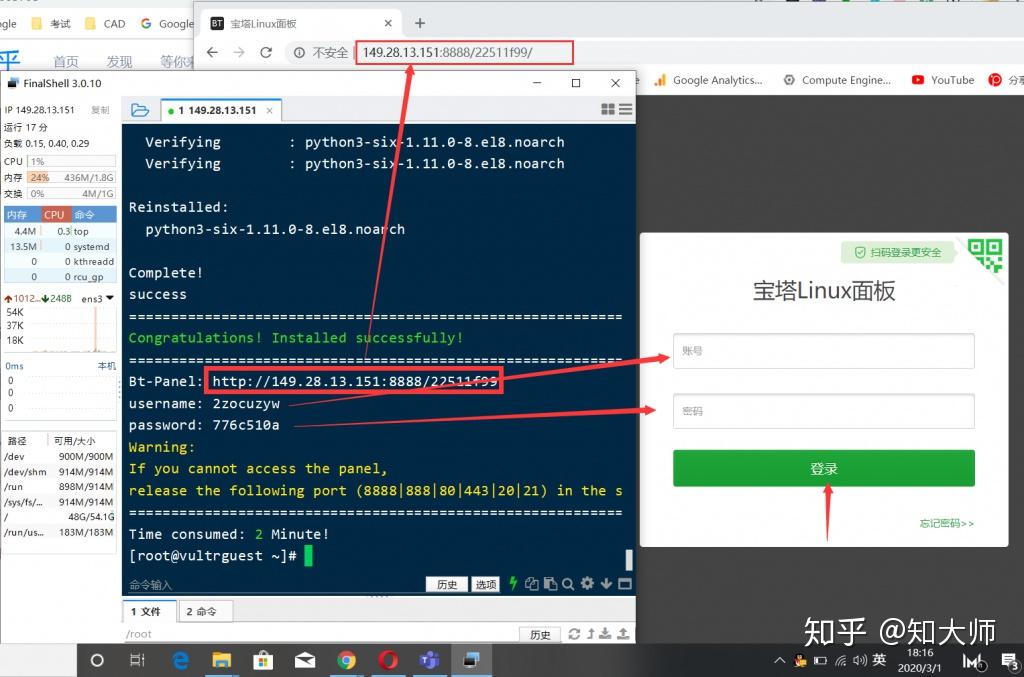The image size is (1024, 677).
Task: Select the ens3 network interface dropdown
Action: pos(97,298)
